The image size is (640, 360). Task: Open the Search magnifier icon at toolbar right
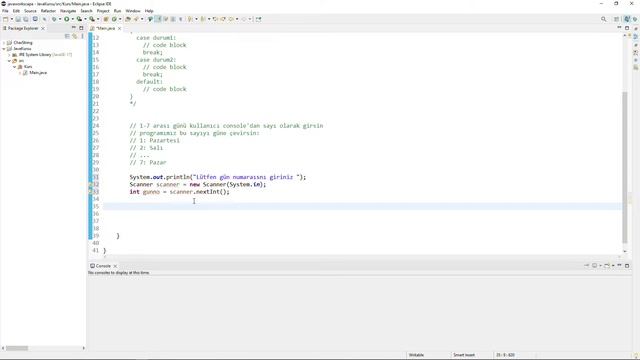604,19
